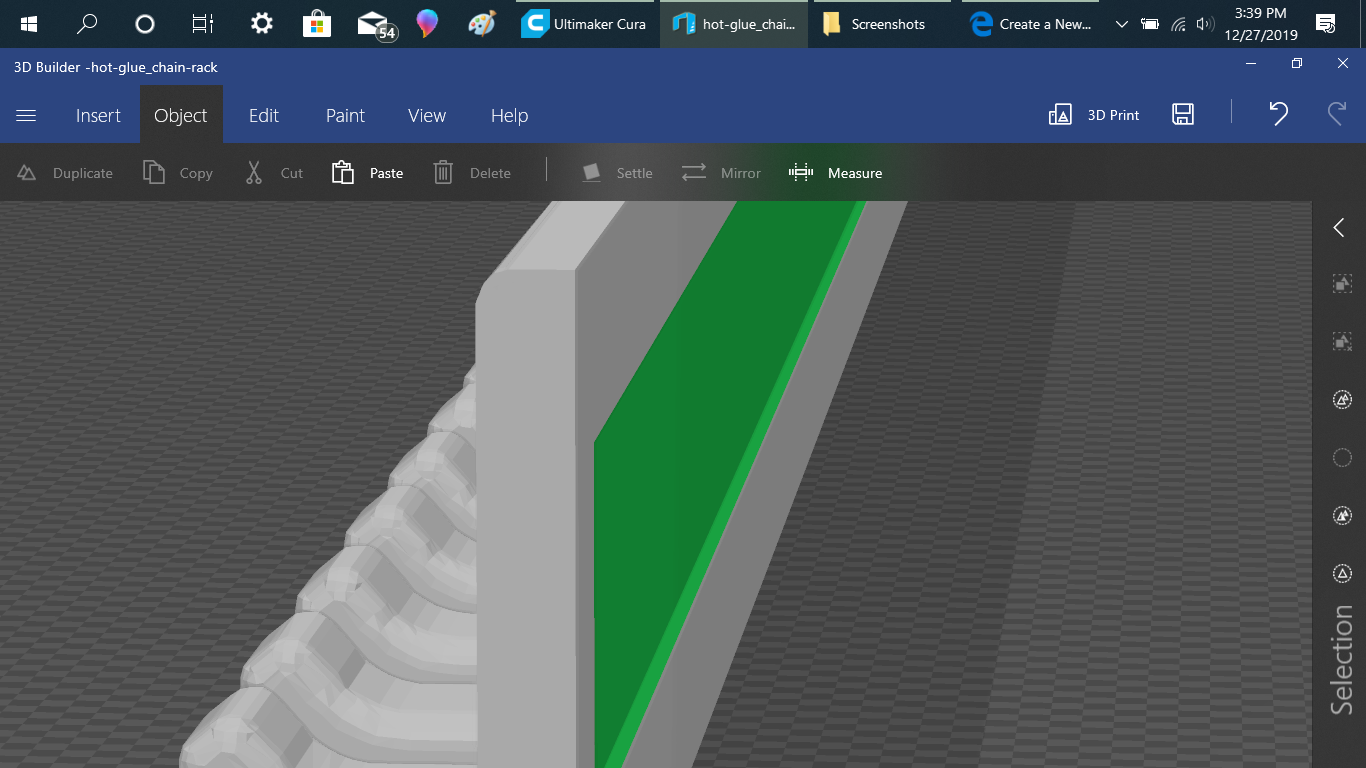Open the Paint tab

345,115
